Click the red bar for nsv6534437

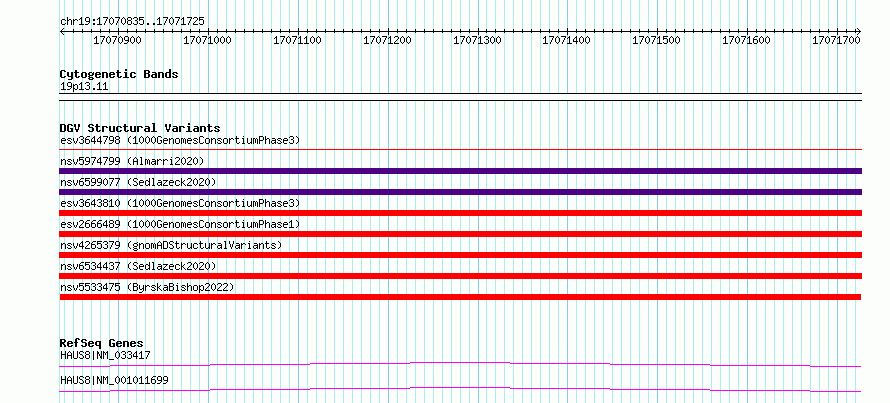tap(460, 276)
